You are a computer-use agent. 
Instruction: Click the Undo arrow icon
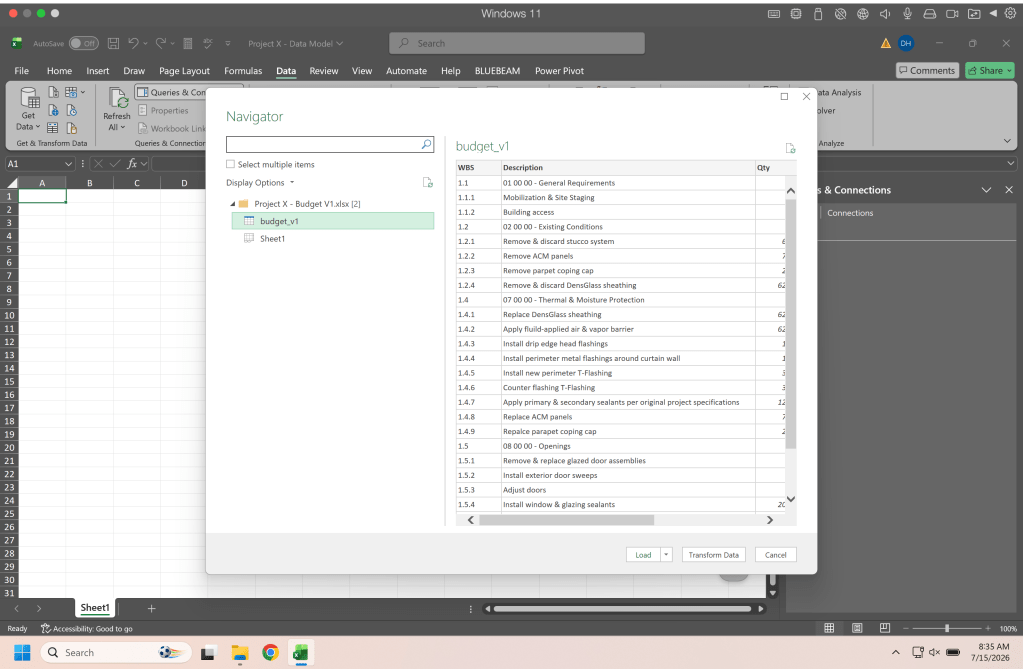click(133, 43)
